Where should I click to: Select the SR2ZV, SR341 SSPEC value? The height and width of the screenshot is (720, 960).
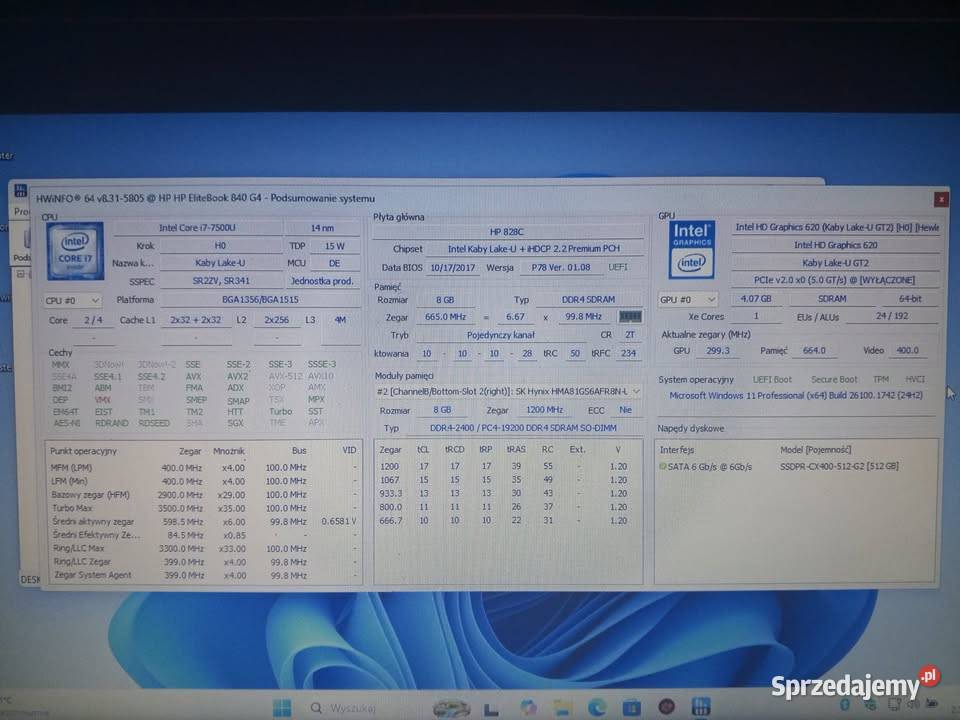220,281
